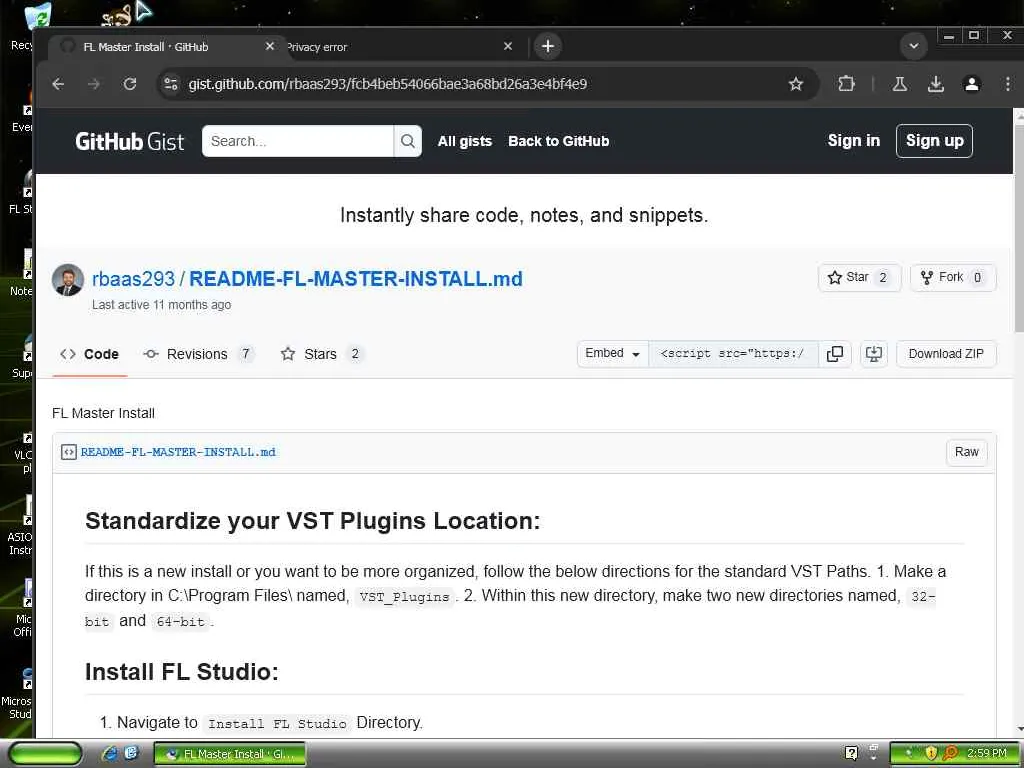The image size is (1024, 768).
Task: Click the FL Master Install description text
Action: pos(103,413)
